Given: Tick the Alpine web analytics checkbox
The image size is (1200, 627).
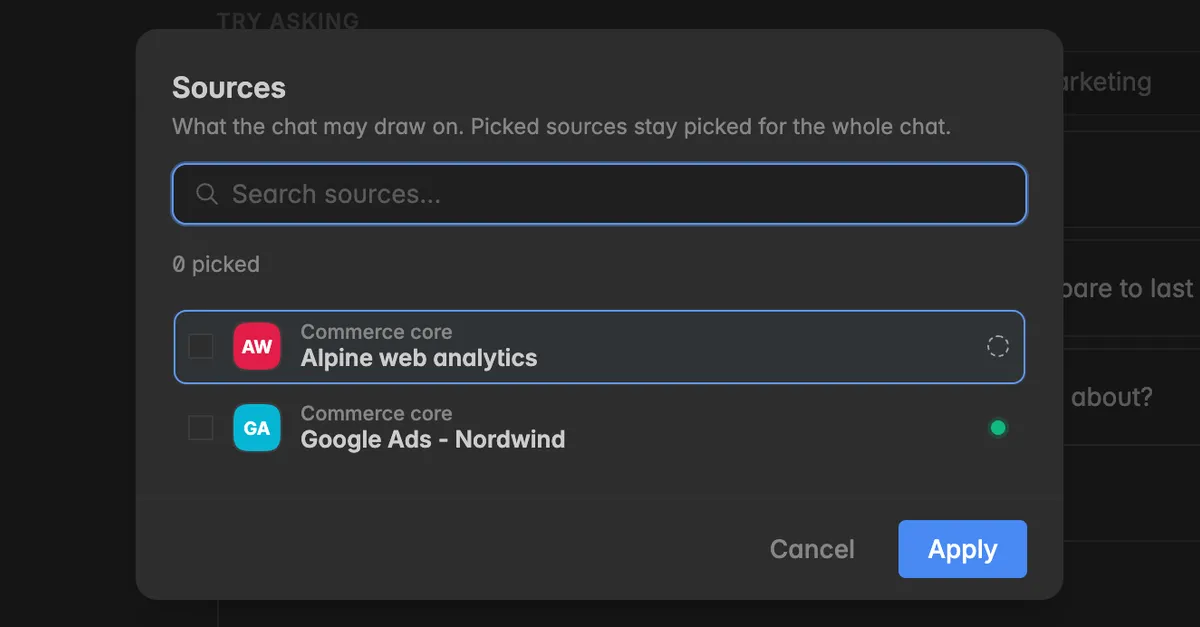Looking at the screenshot, I should coord(201,347).
